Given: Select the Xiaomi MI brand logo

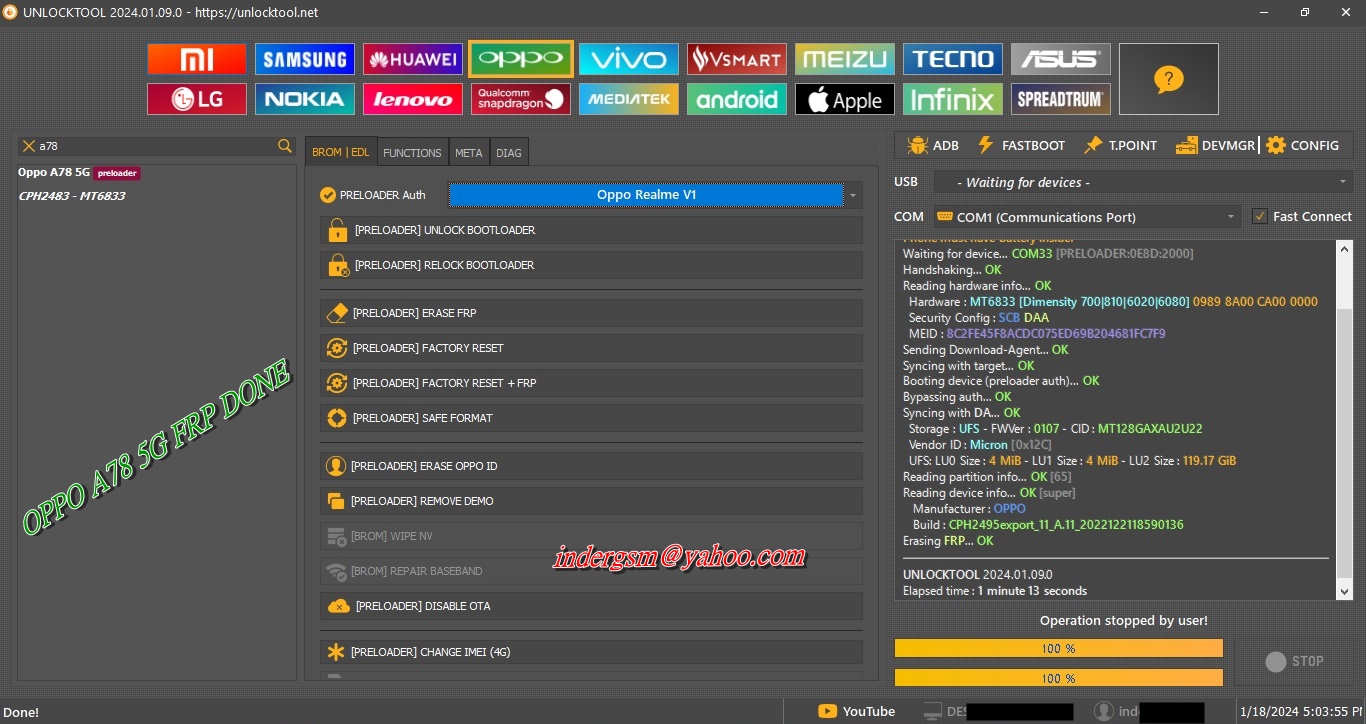Looking at the screenshot, I should tap(196, 59).
